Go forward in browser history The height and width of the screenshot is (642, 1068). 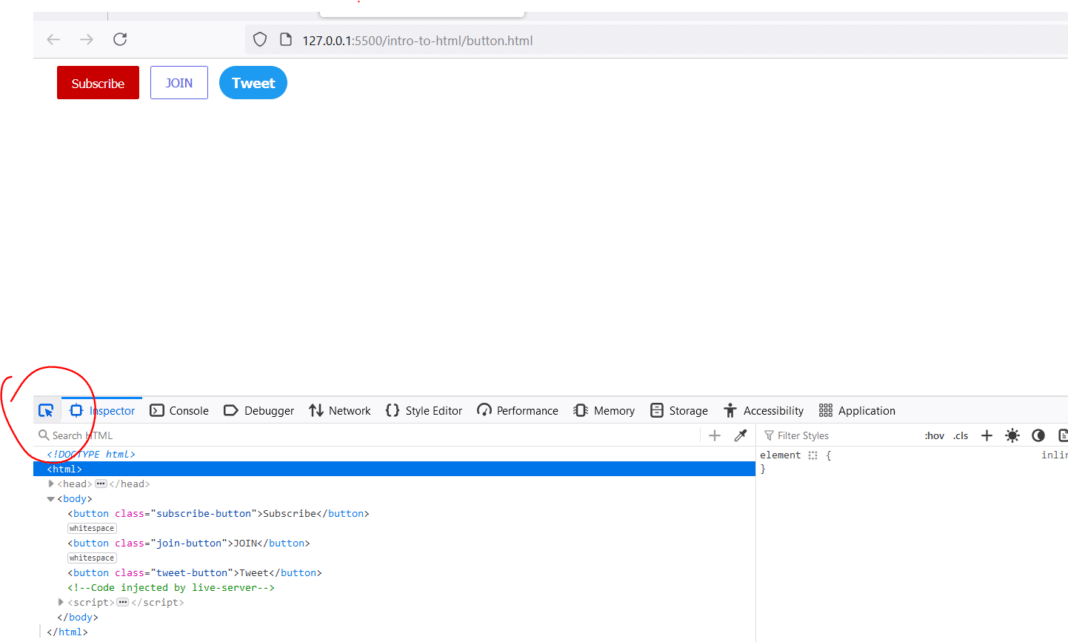[x=87, y=39]
